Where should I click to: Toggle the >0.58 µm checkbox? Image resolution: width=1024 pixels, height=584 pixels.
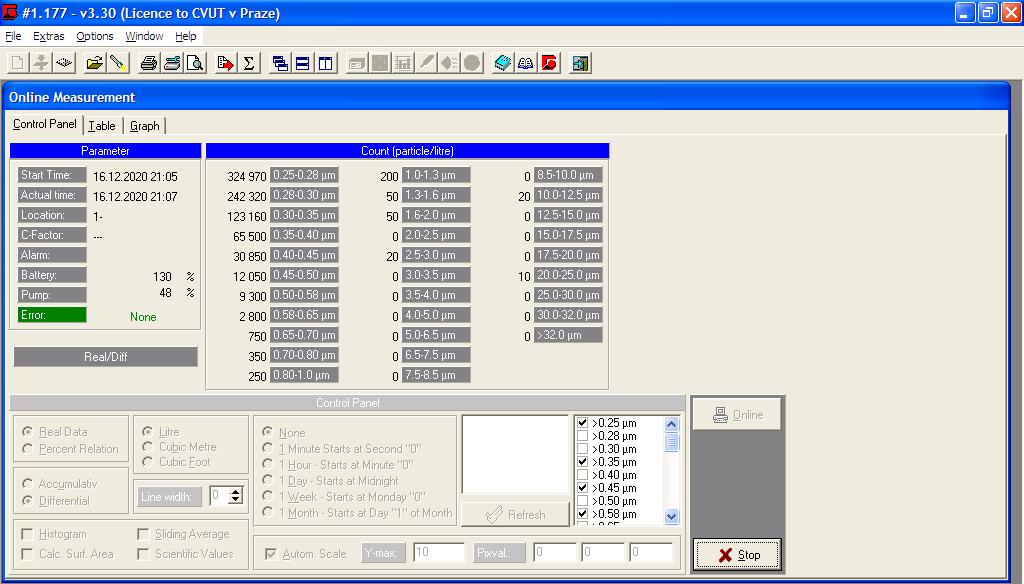[x=583, y=514]
